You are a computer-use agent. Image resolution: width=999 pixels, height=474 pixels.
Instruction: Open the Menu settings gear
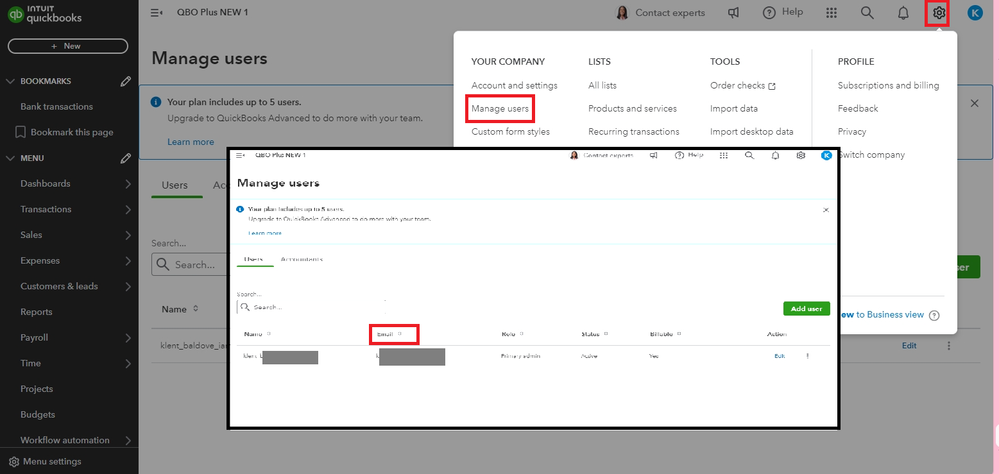(14, 461)
